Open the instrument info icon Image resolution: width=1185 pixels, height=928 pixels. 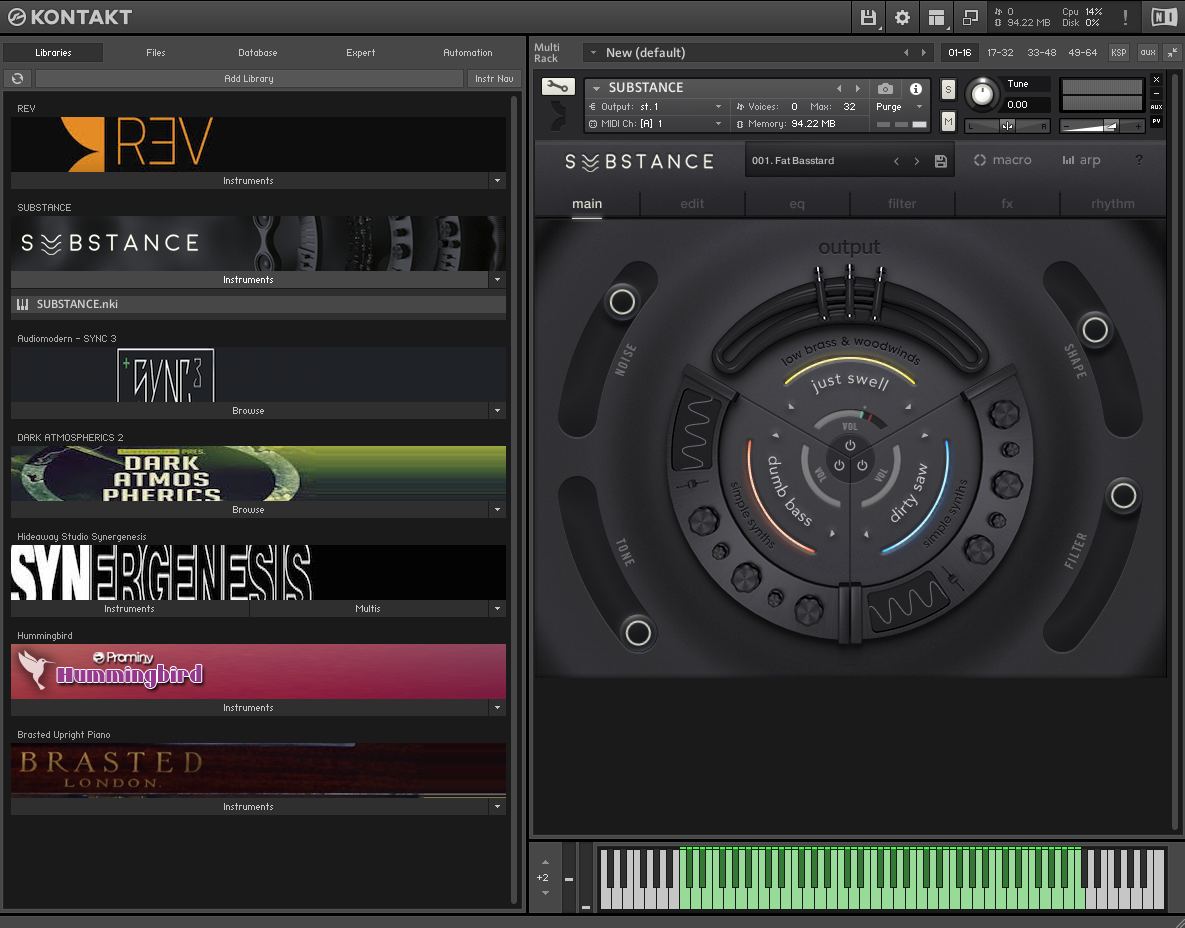(x=915, y=88)
